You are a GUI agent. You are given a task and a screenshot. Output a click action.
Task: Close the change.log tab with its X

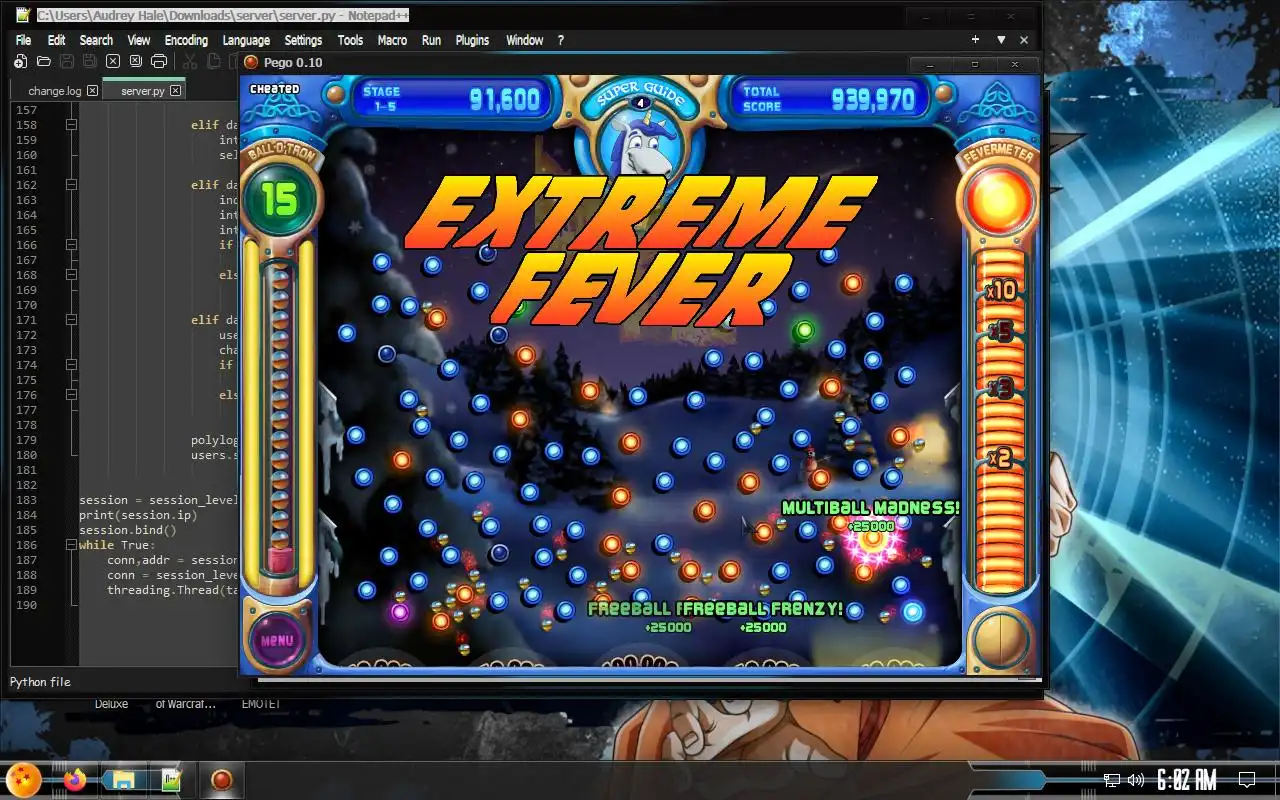point(92,91)
